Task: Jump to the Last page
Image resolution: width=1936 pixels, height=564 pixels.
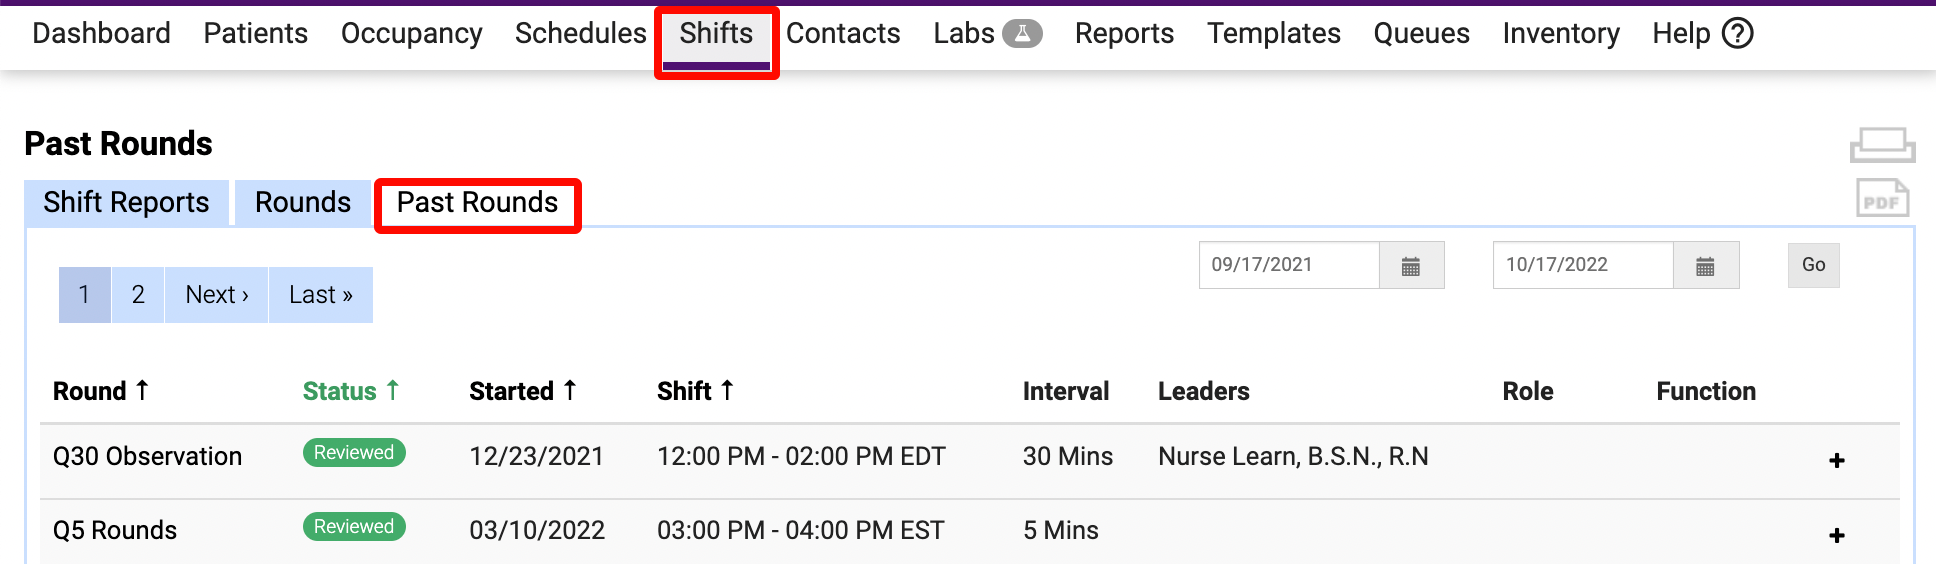Action: click(x=320, y=295)
